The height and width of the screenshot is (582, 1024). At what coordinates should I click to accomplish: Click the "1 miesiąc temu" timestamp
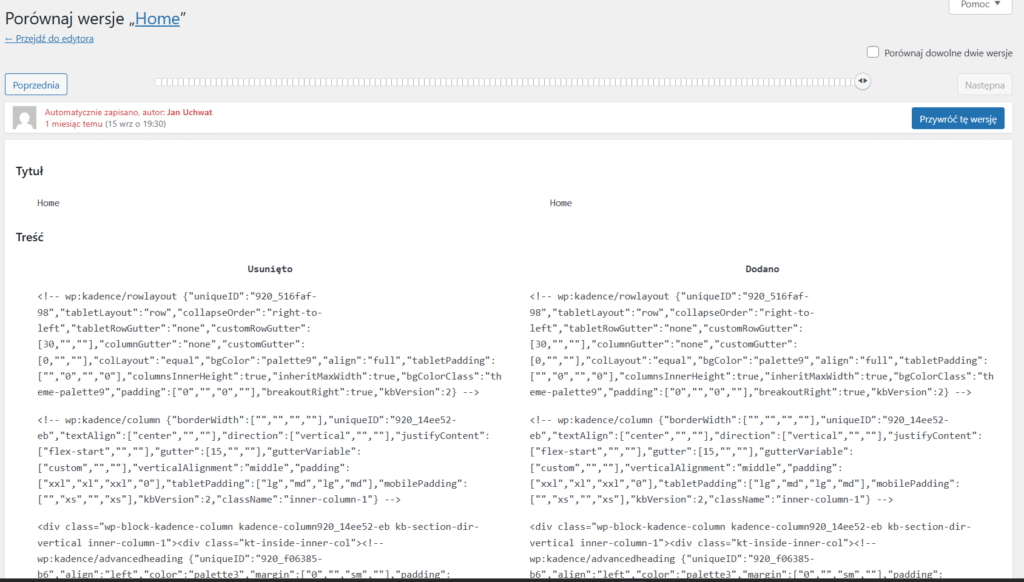[73, 124]
